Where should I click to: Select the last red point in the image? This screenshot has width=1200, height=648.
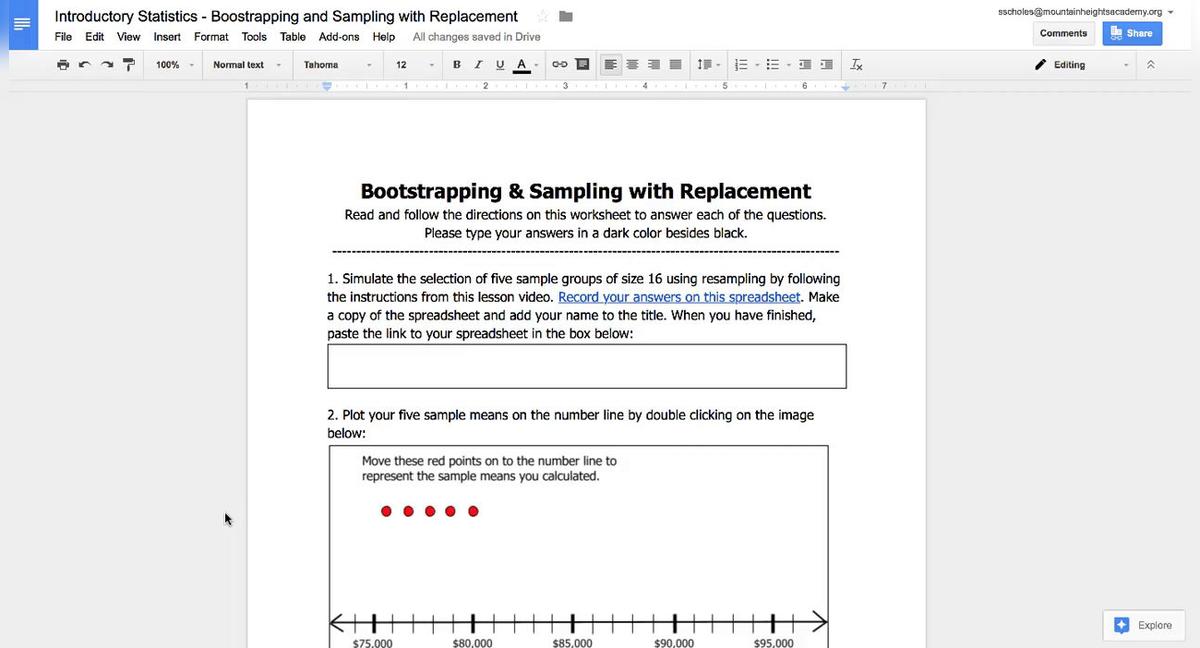click(473, 512)
